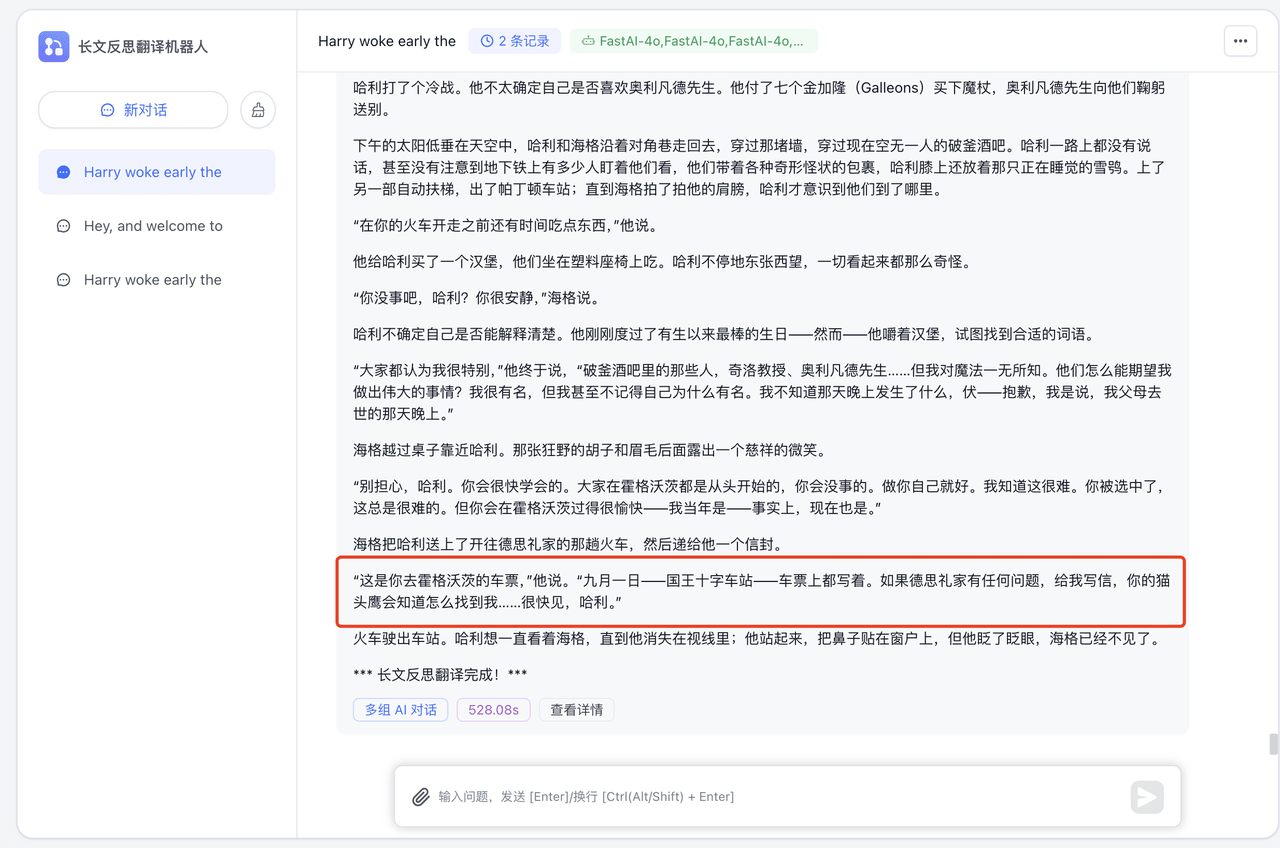Click the clear history broom icon
The image size is (1280, 848).
258,110
